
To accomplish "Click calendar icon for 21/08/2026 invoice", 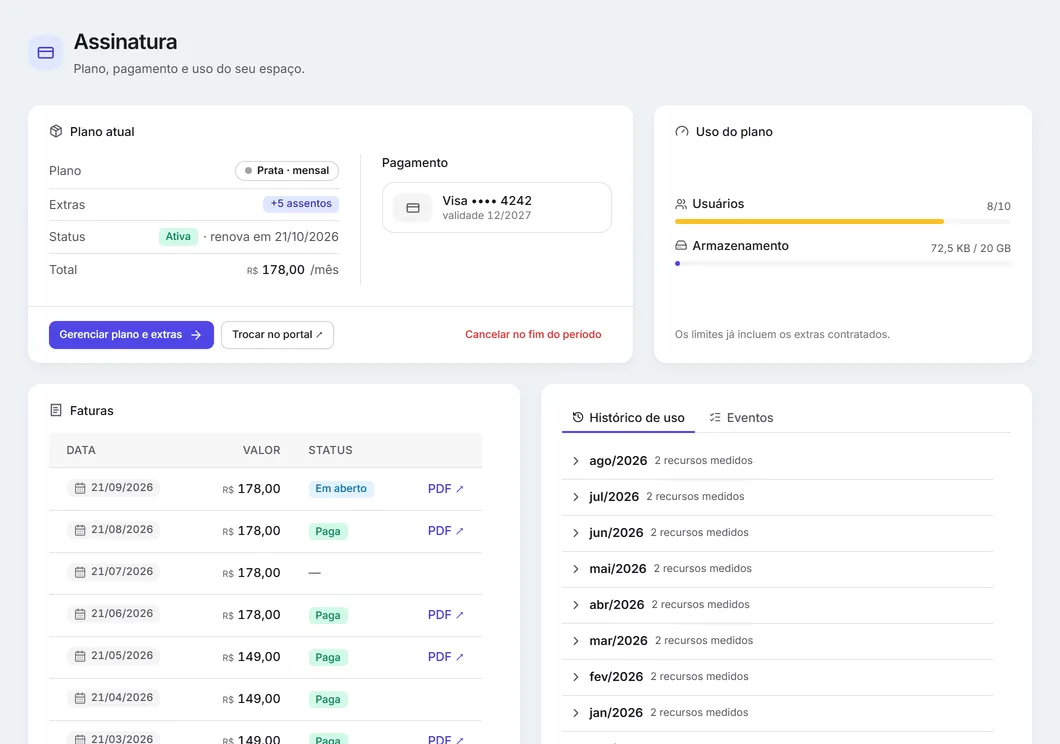I will coord(80,530).
